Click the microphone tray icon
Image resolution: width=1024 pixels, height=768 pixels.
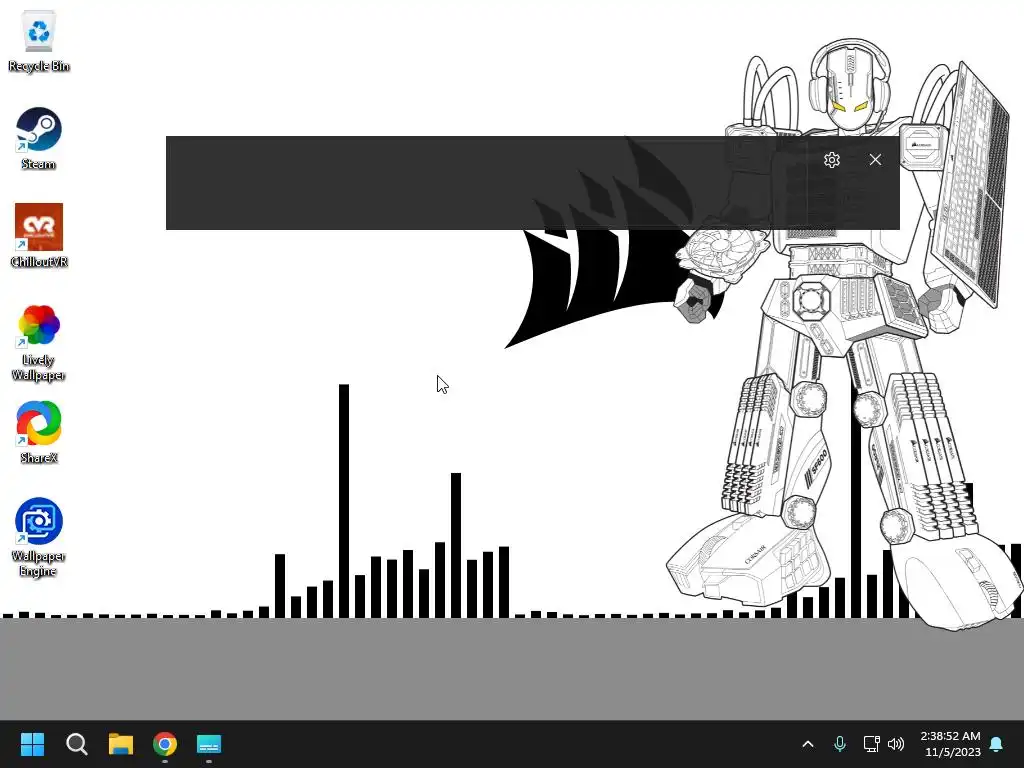840,744
